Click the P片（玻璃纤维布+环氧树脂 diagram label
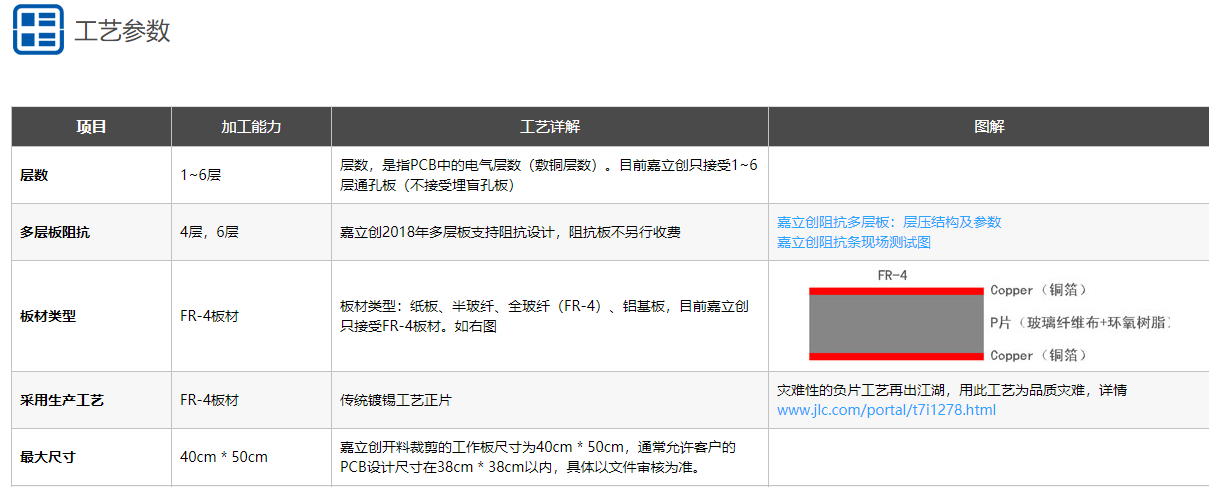This screenshot has width=1209, height=487. 1079,323
